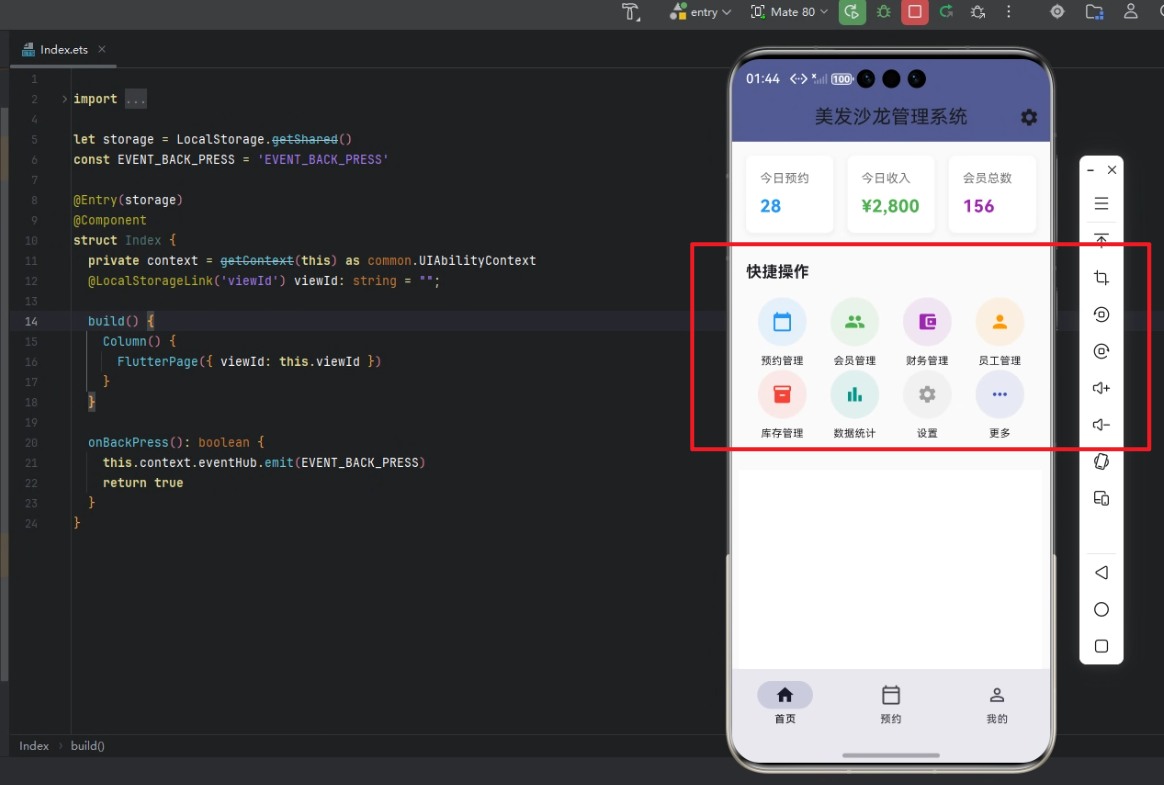Click the target locate icon in toolbar
1164x785 pixels.
pos(1057,12)
